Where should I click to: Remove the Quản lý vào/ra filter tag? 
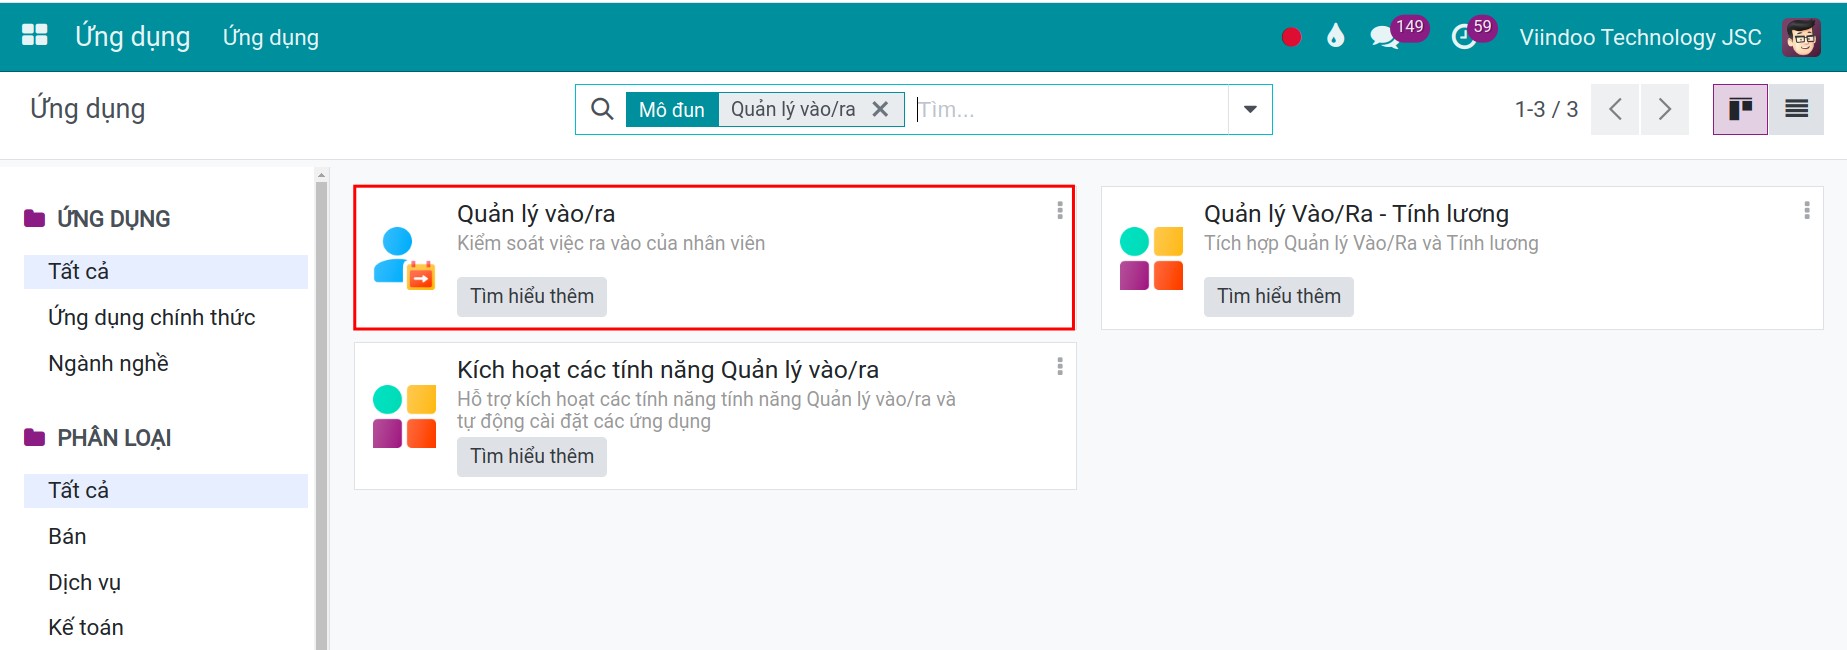pos(880,109)
